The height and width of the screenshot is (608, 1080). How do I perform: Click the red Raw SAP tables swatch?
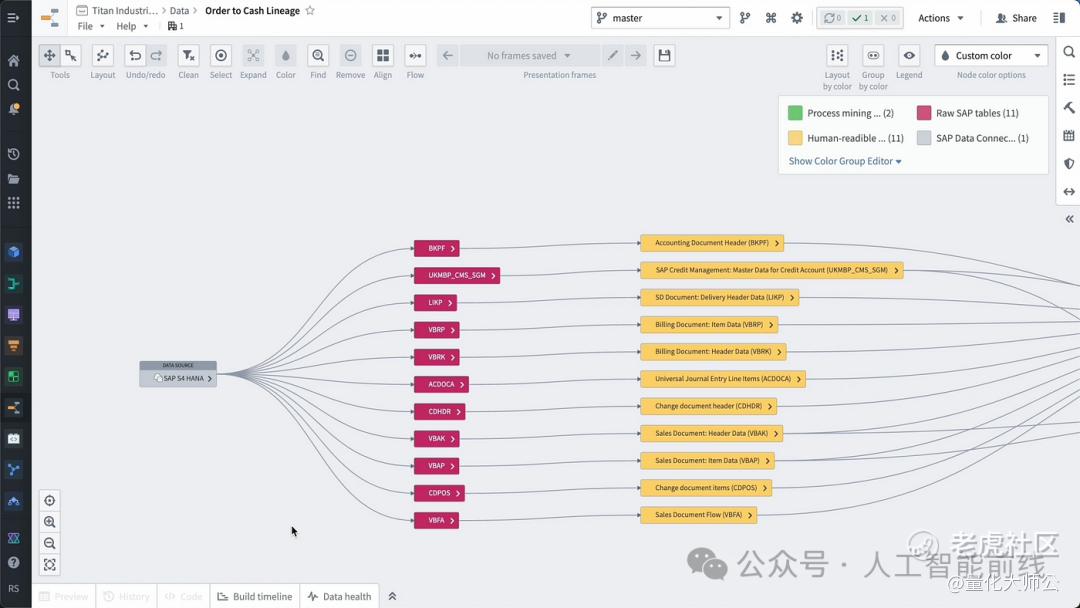924,113
